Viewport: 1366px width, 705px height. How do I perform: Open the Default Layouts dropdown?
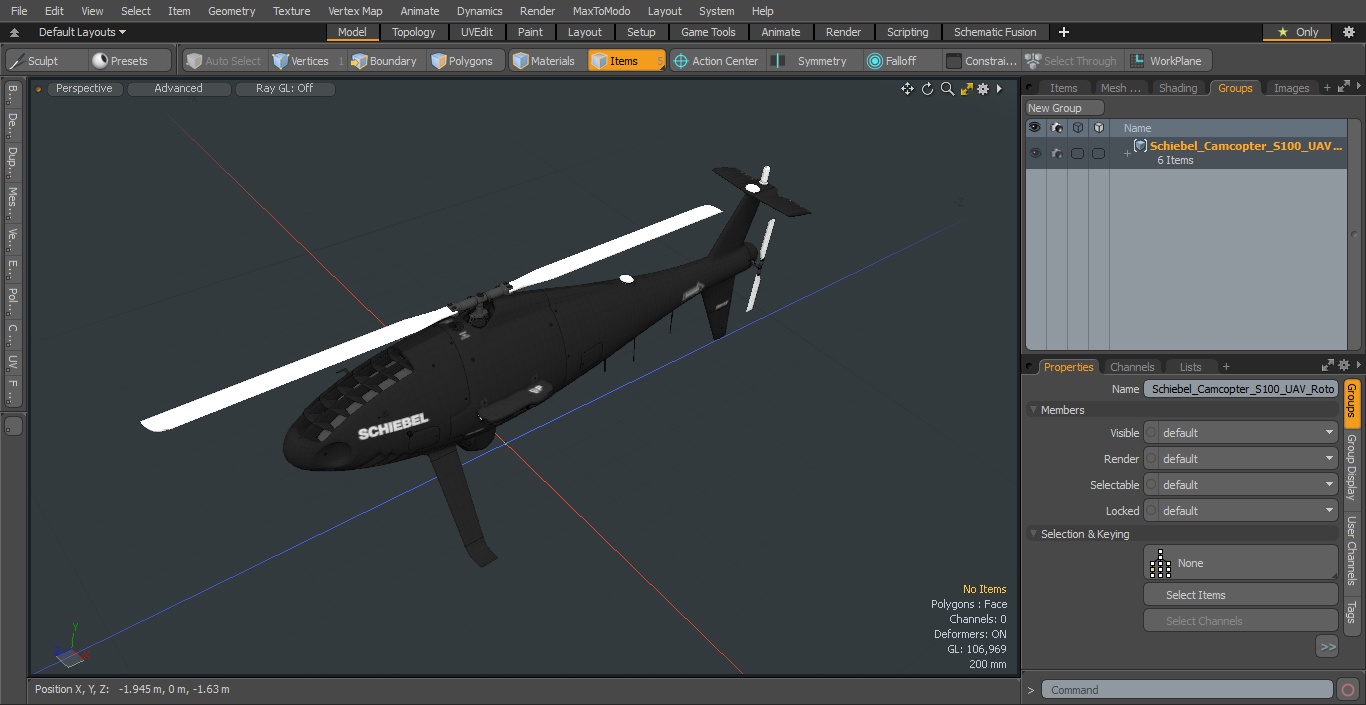[x=82, y=32]
